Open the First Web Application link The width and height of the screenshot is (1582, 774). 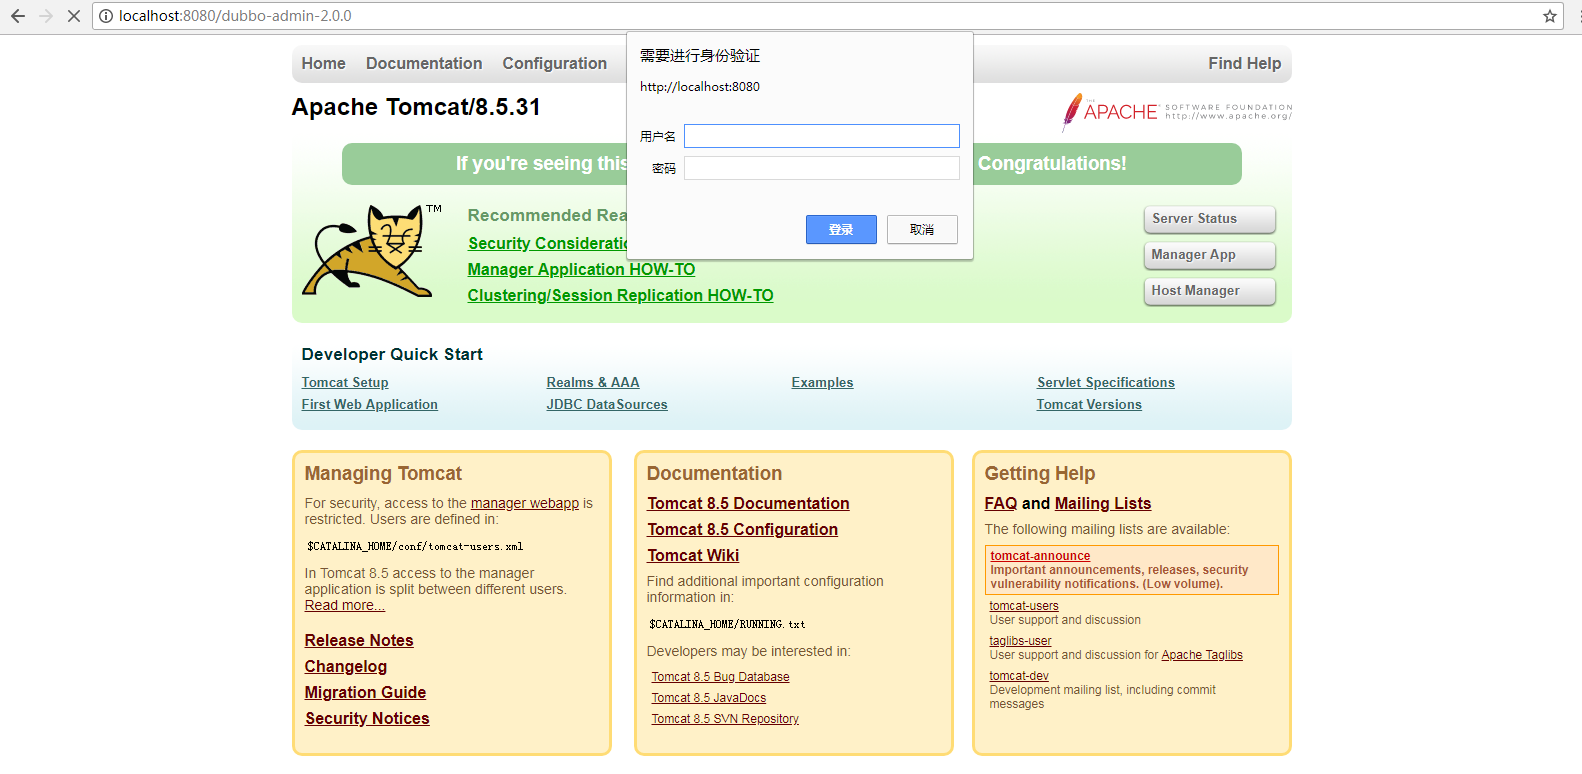point(370,405)
